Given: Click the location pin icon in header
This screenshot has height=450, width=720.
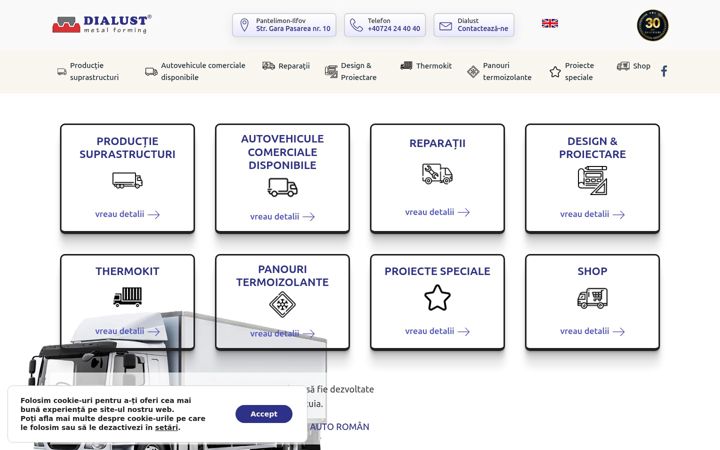Looking at the screenshot, I should click(244, 24).
